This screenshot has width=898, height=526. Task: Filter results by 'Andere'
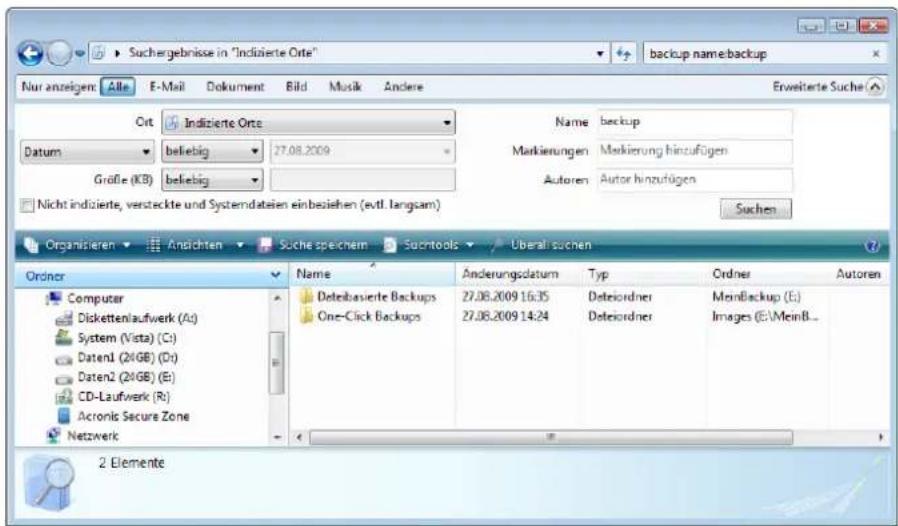403,87
